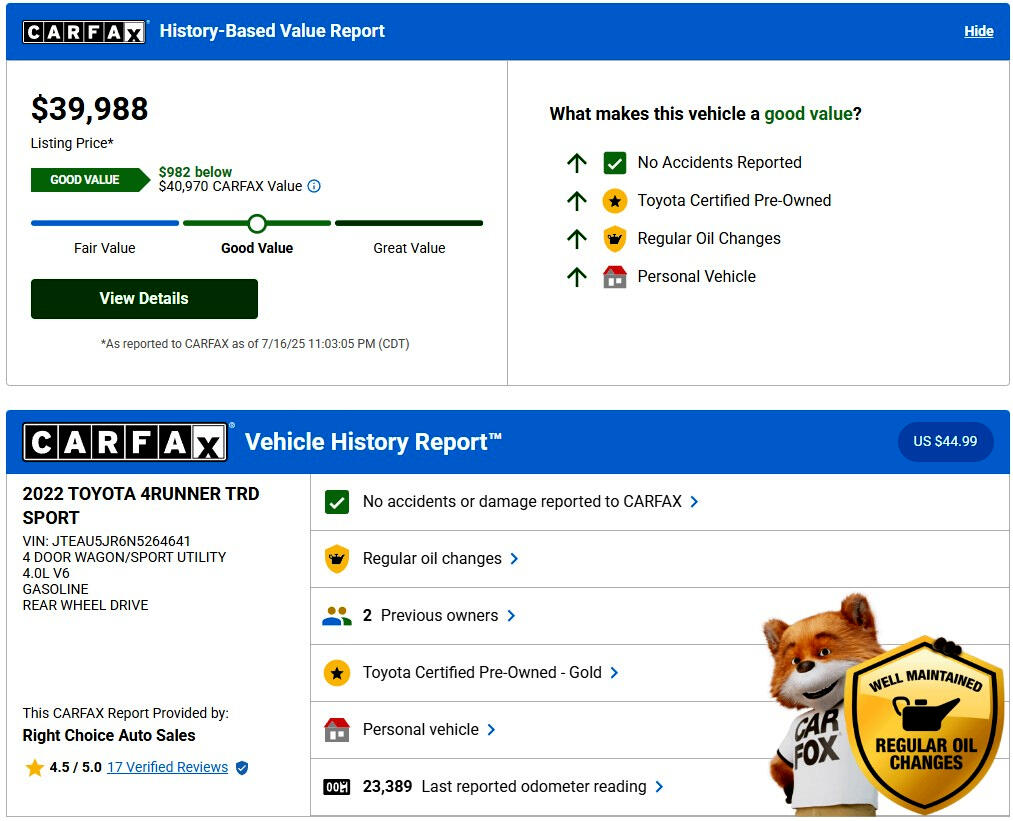The height and width of the screenshot is (821, 1013).
Task: Click the good value green heading text
Action: (808, 114)
